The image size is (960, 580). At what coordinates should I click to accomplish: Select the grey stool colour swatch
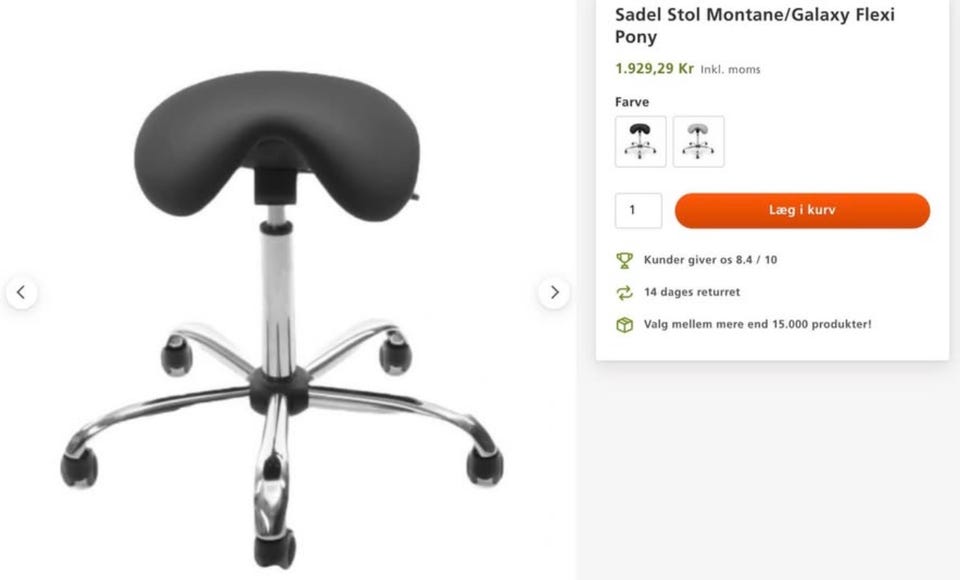click(x=699, y=141)
